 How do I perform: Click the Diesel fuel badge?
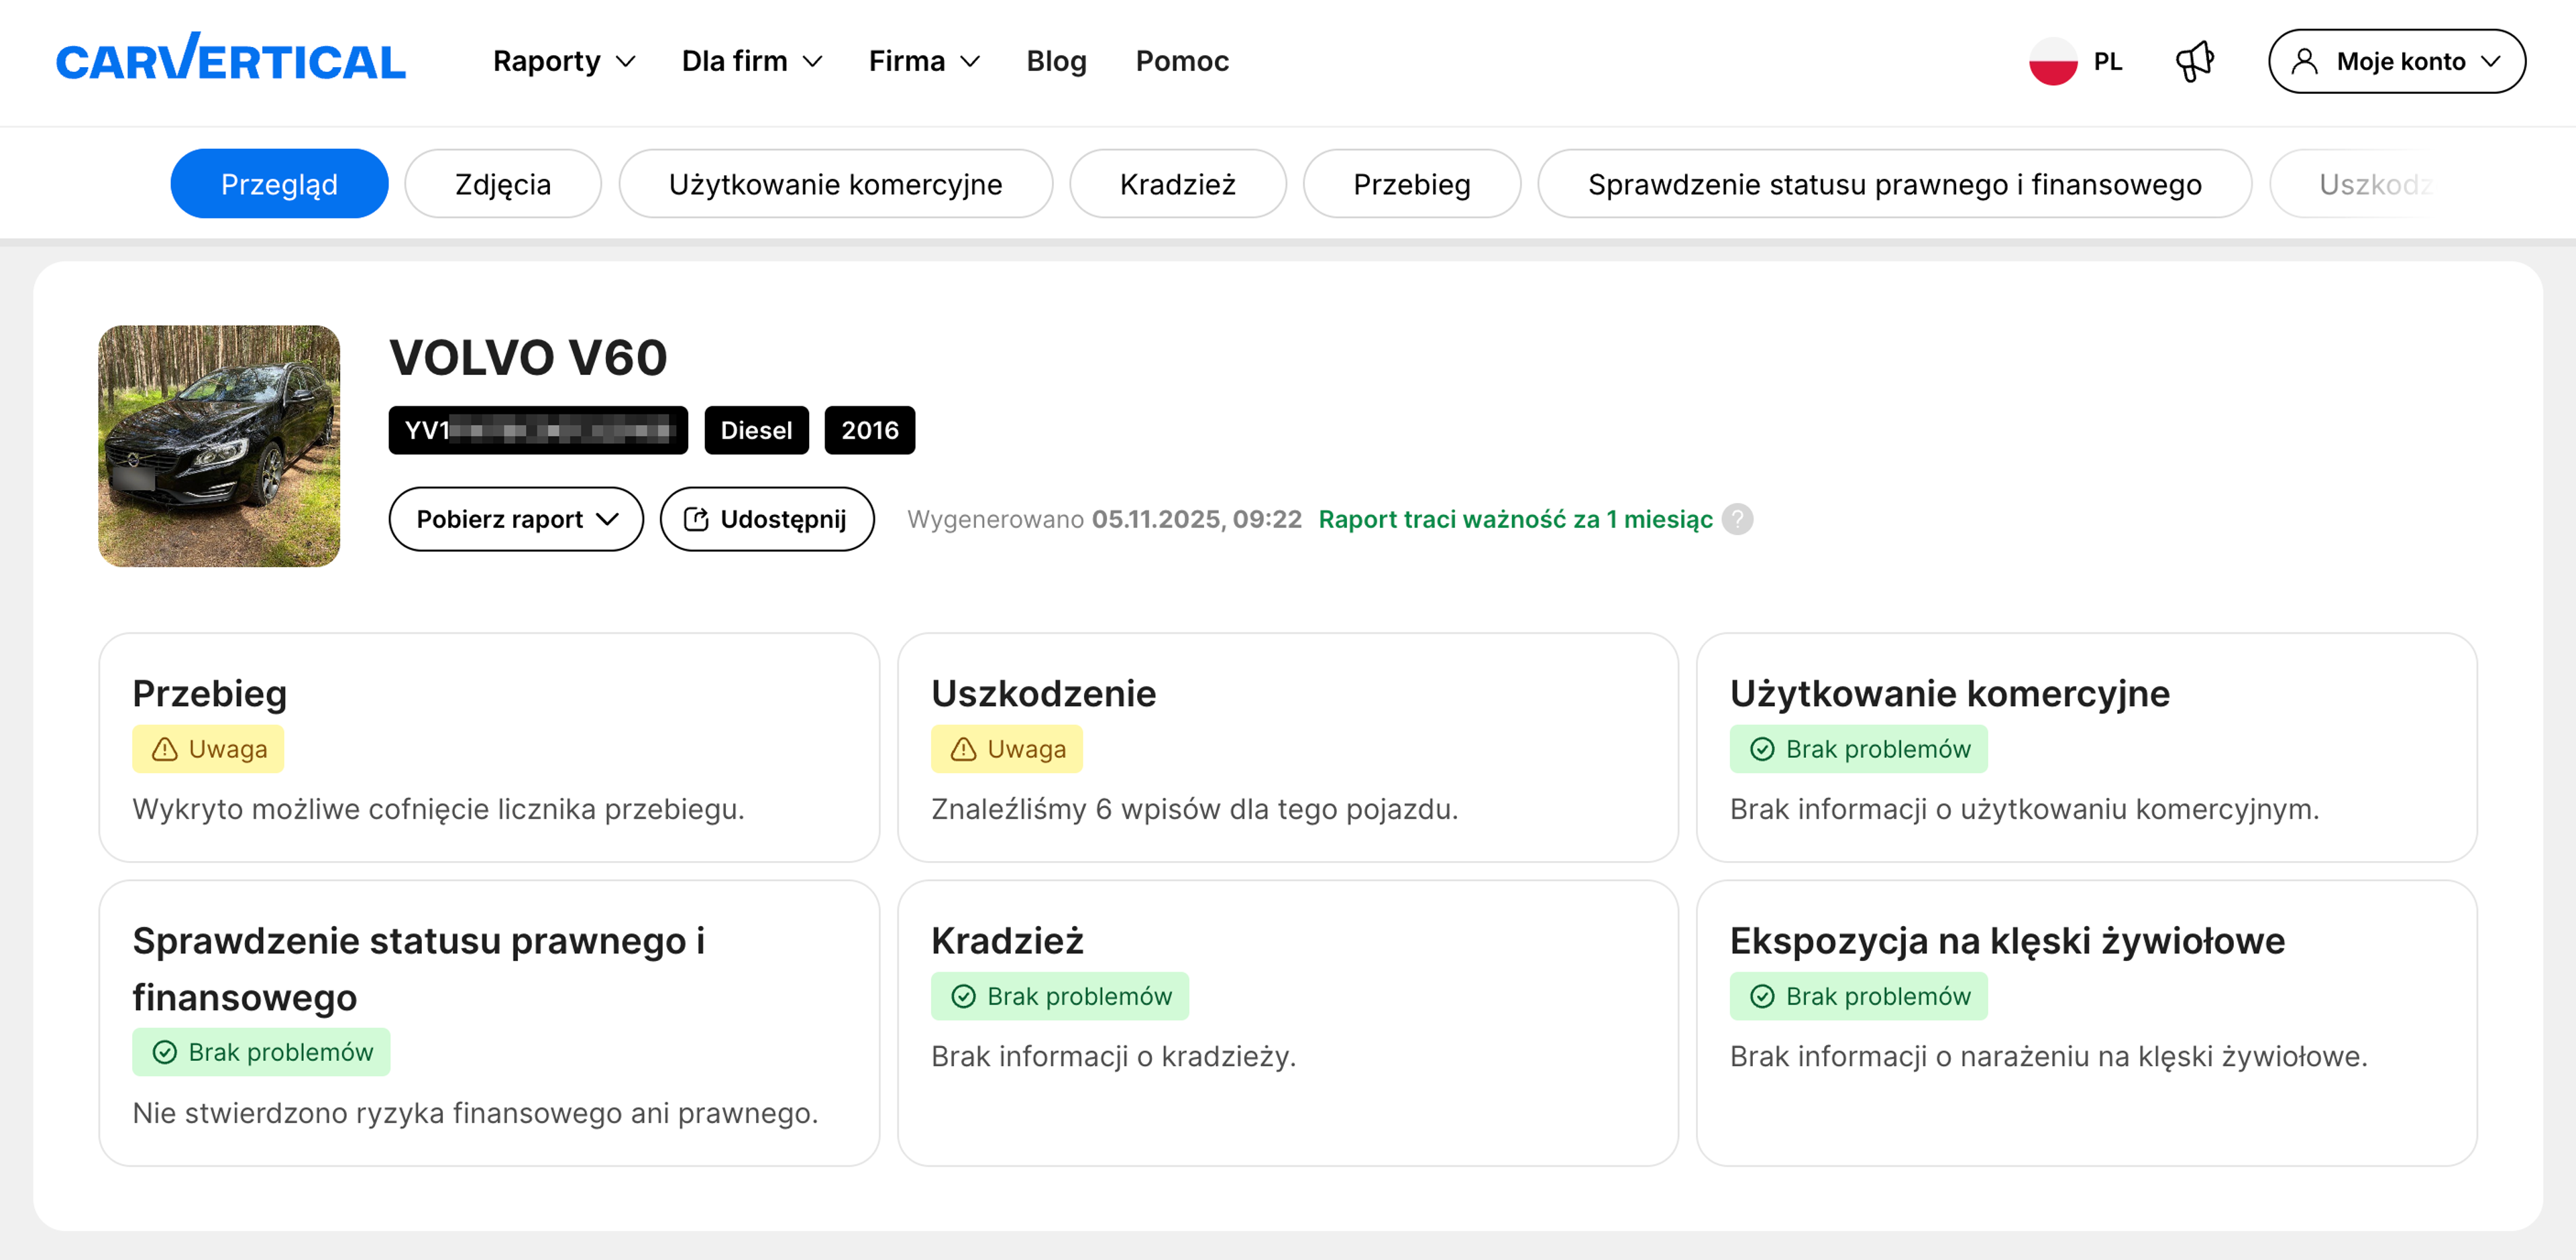[x=756, y=430]
